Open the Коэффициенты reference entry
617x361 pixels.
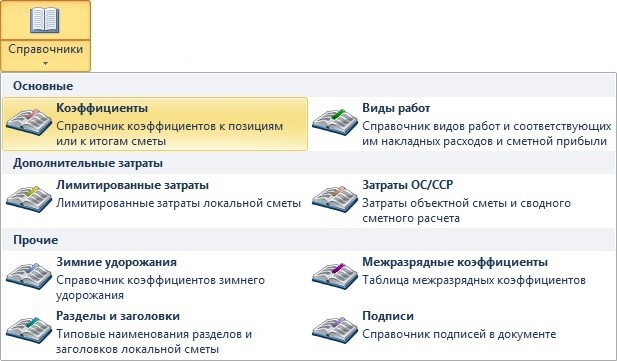155,124
